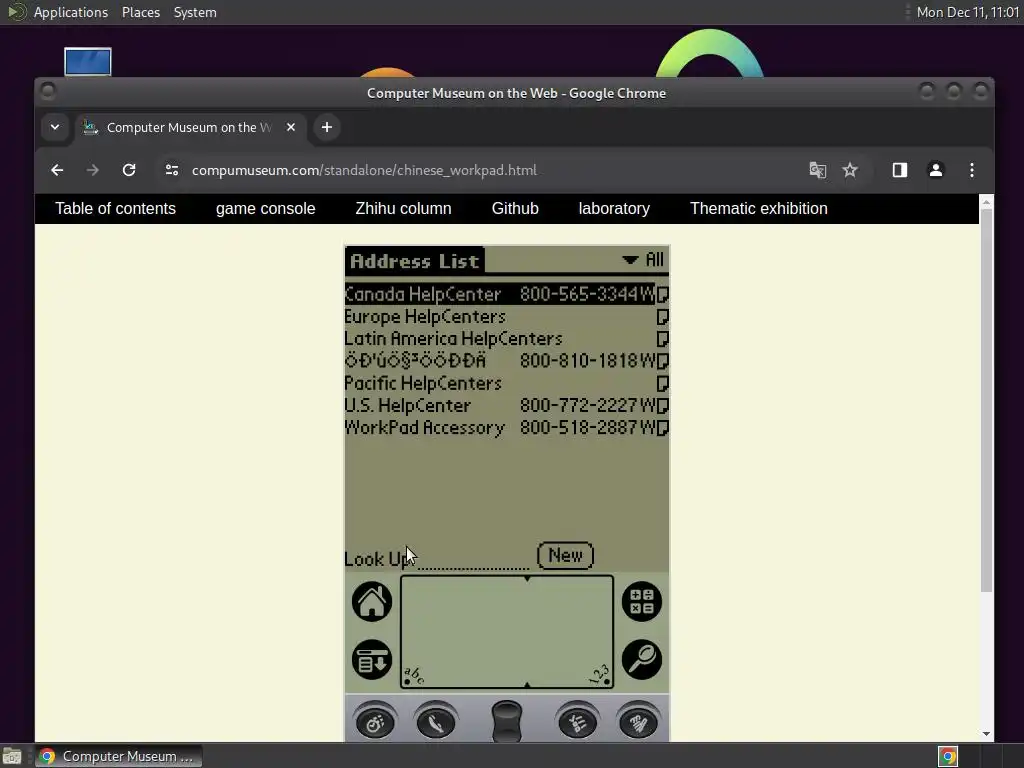The image size is (1024, 768).
Task: Tap the New address button
Action: click(x=566, y=556)
